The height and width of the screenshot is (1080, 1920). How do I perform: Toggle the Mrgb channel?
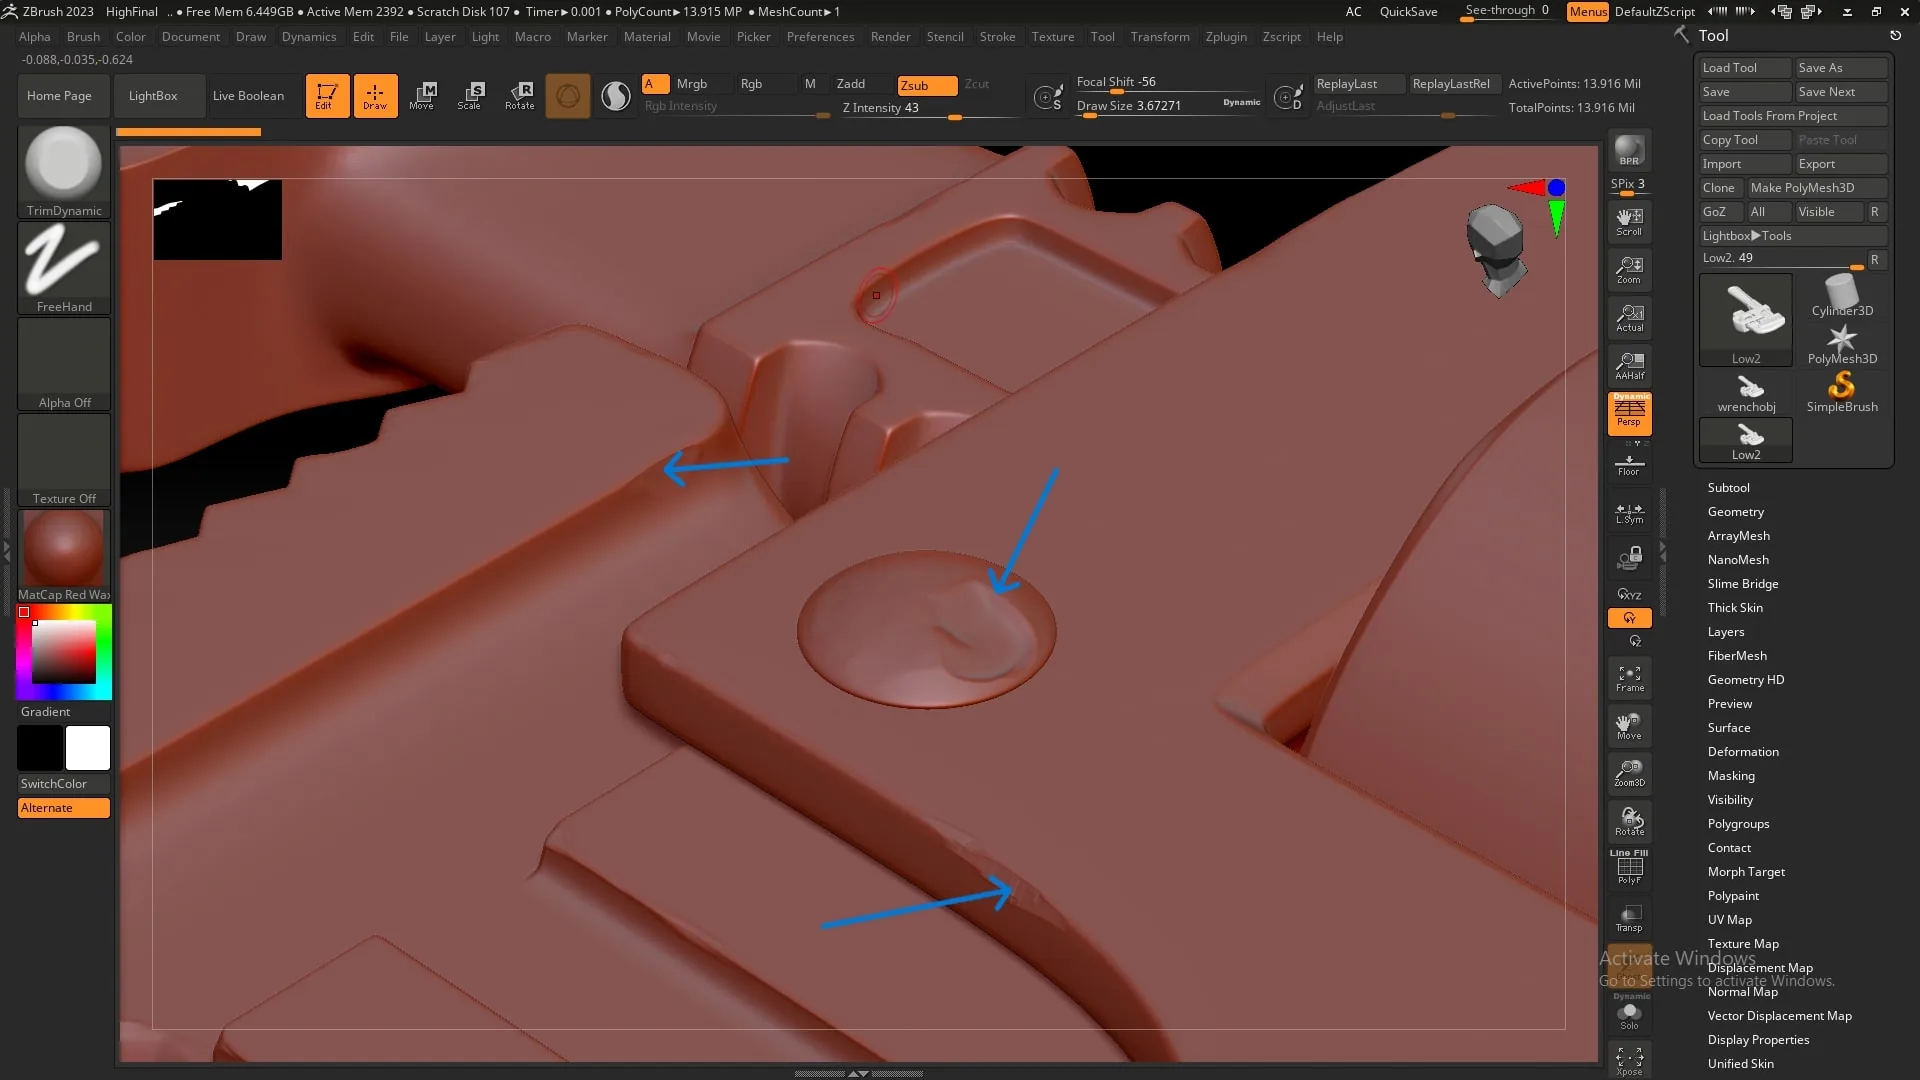[x=692, y=84]
